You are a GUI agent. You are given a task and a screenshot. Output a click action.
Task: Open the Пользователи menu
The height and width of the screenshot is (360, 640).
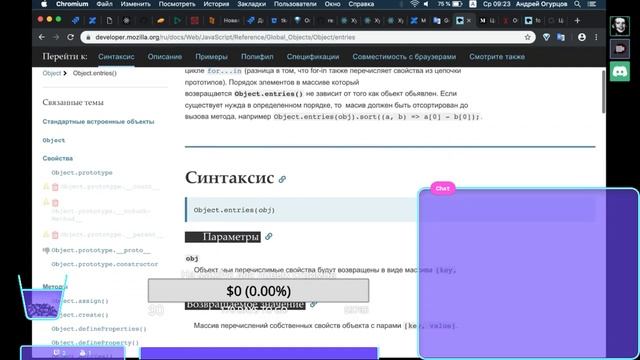point(295,4)
